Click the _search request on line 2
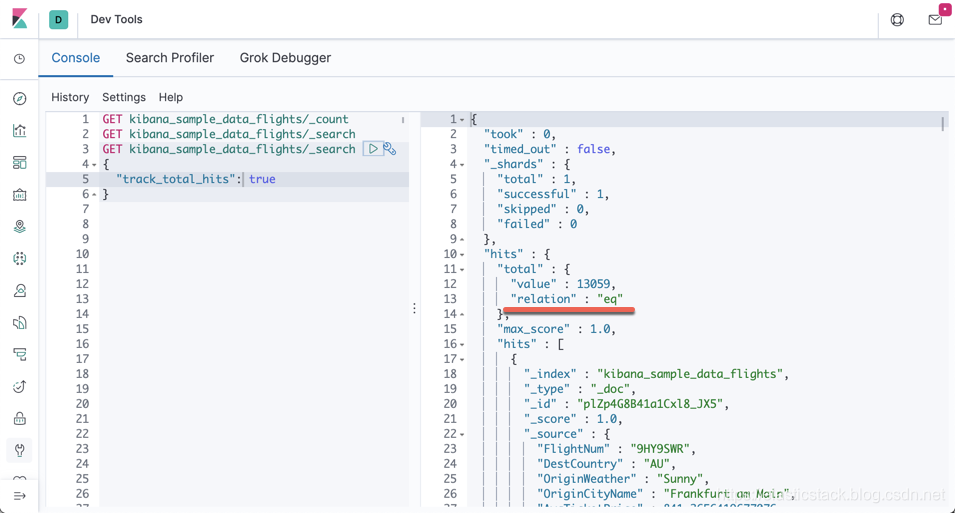The image size is (955, 513). 229,134
